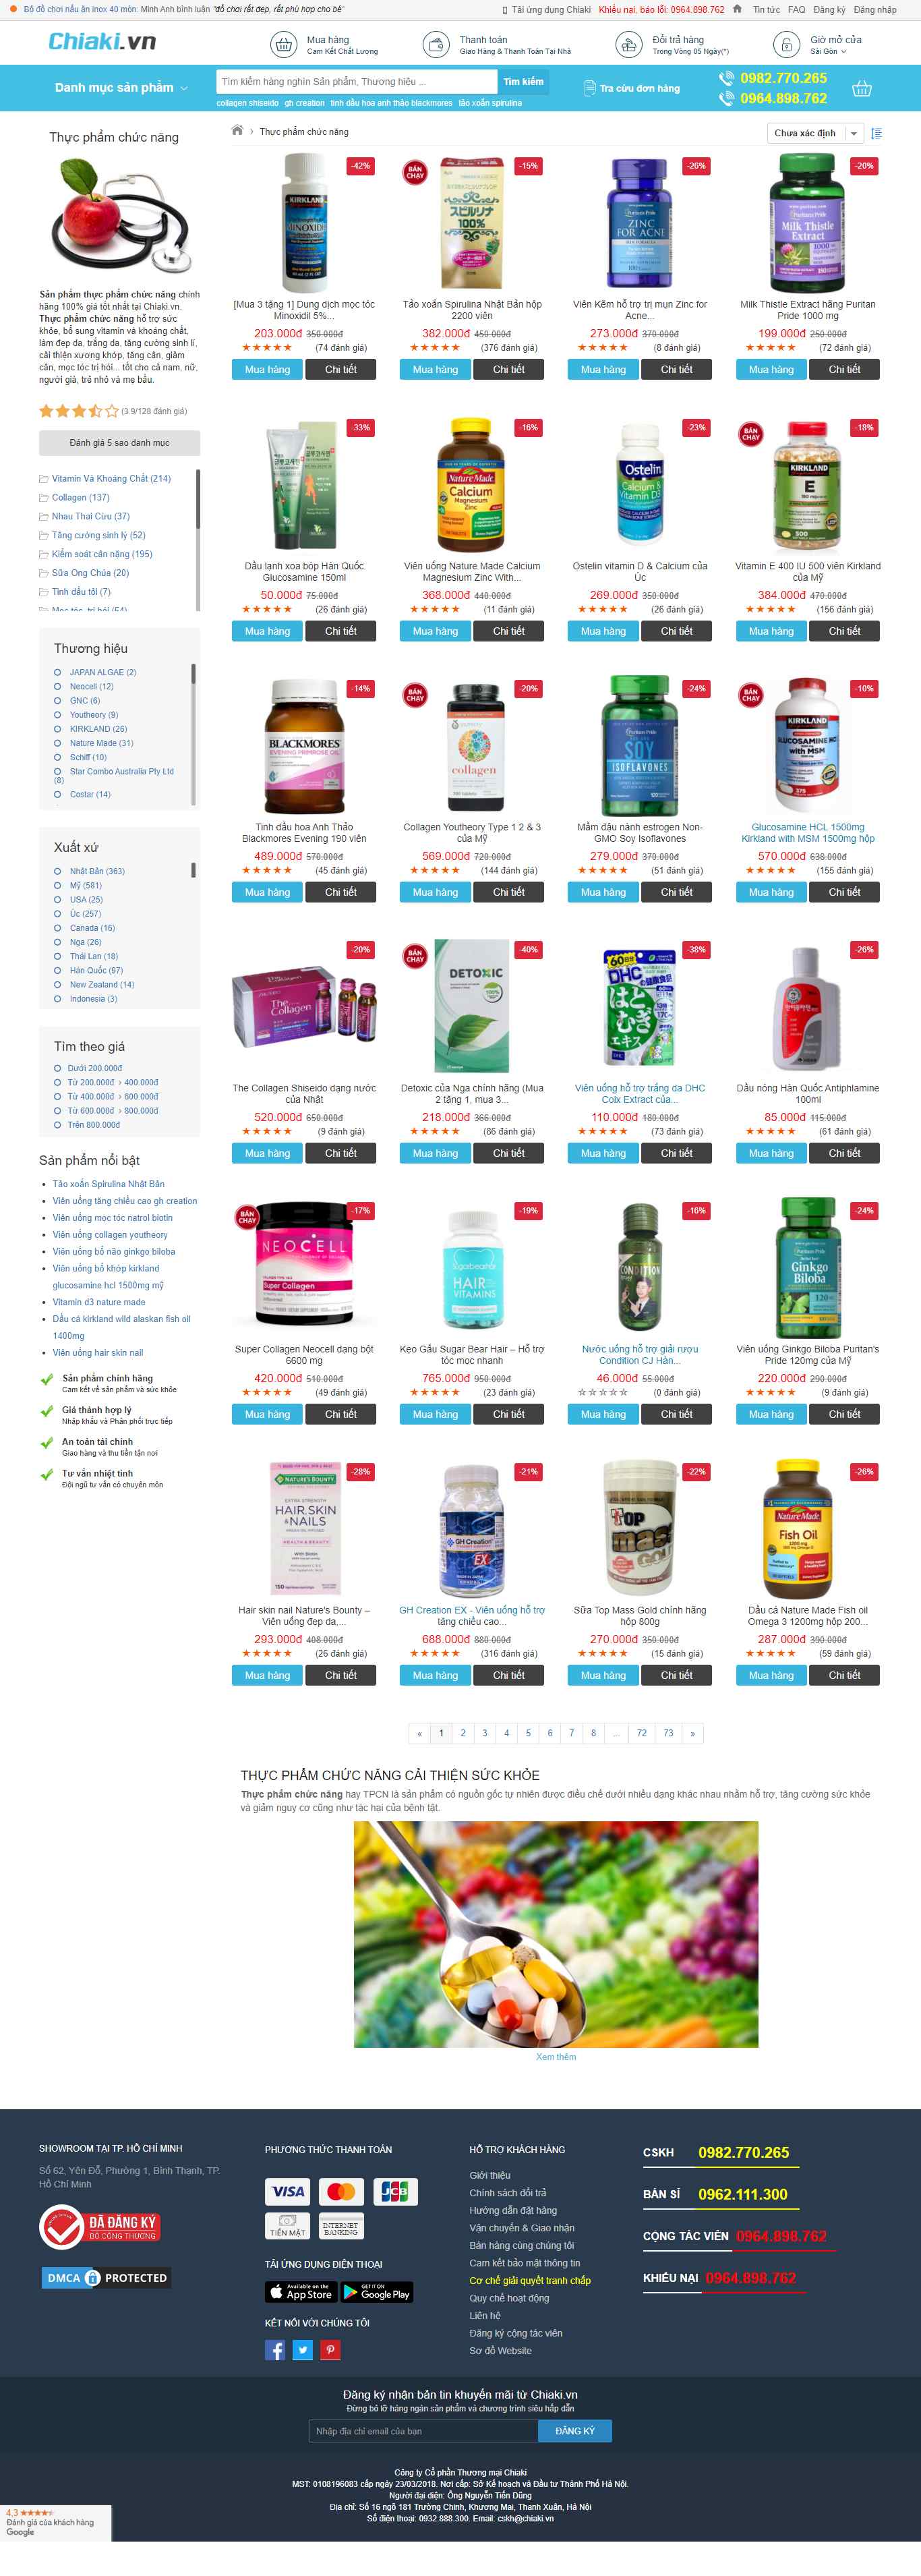This screenshot has height=2576, width=921.
Task: Switch to list view icon
Action: [x=876, y=133]
